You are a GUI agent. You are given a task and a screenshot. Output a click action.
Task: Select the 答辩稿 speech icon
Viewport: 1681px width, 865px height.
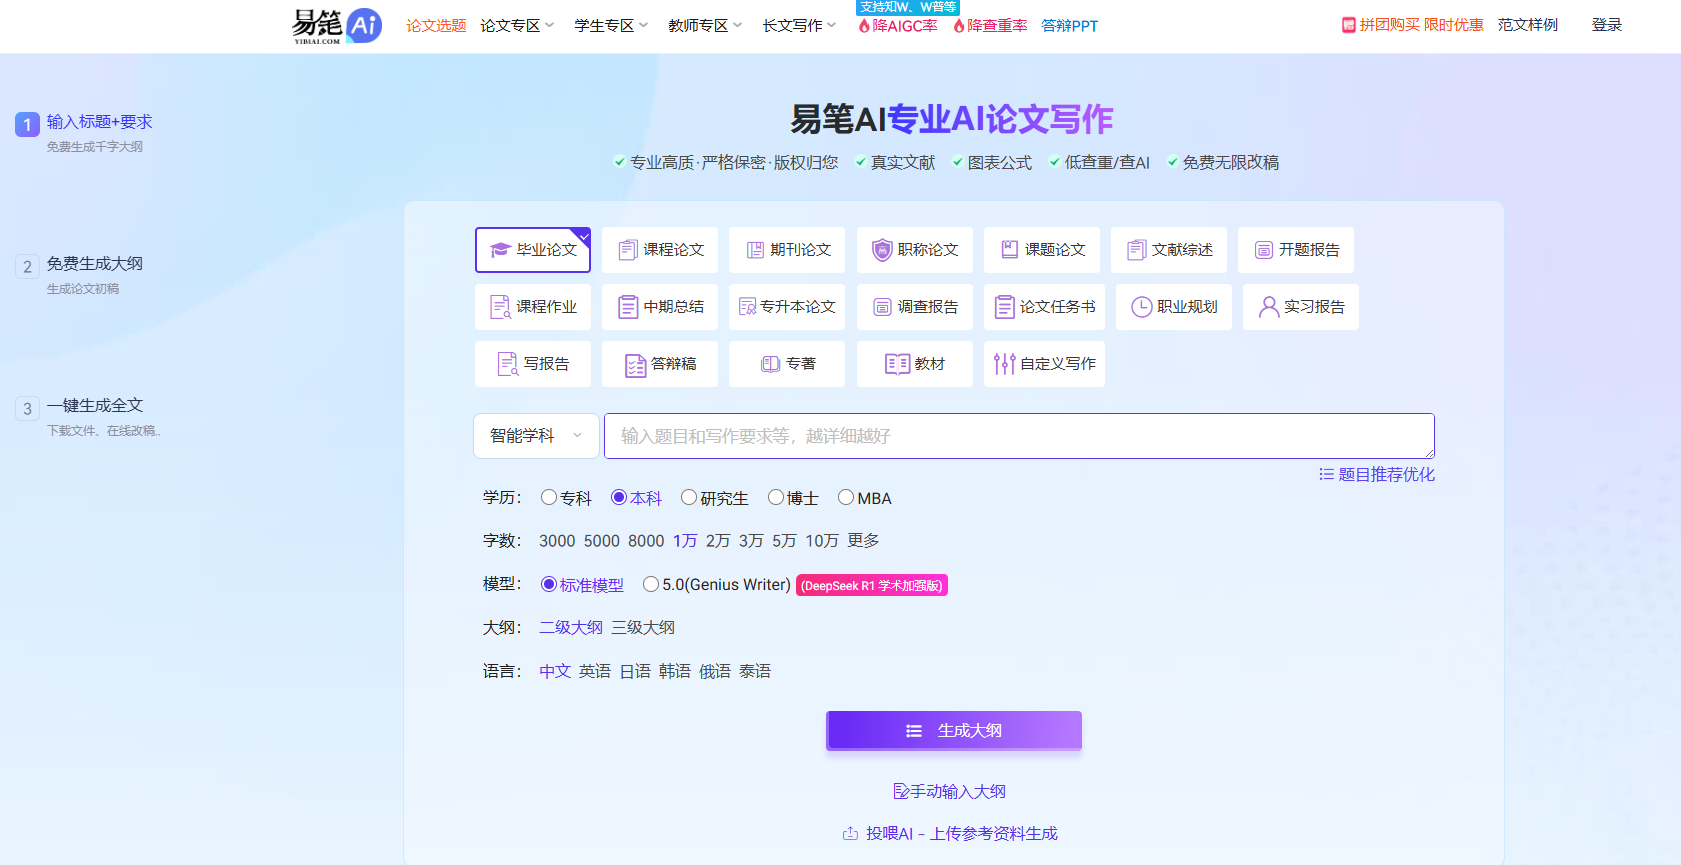(636, 365)
